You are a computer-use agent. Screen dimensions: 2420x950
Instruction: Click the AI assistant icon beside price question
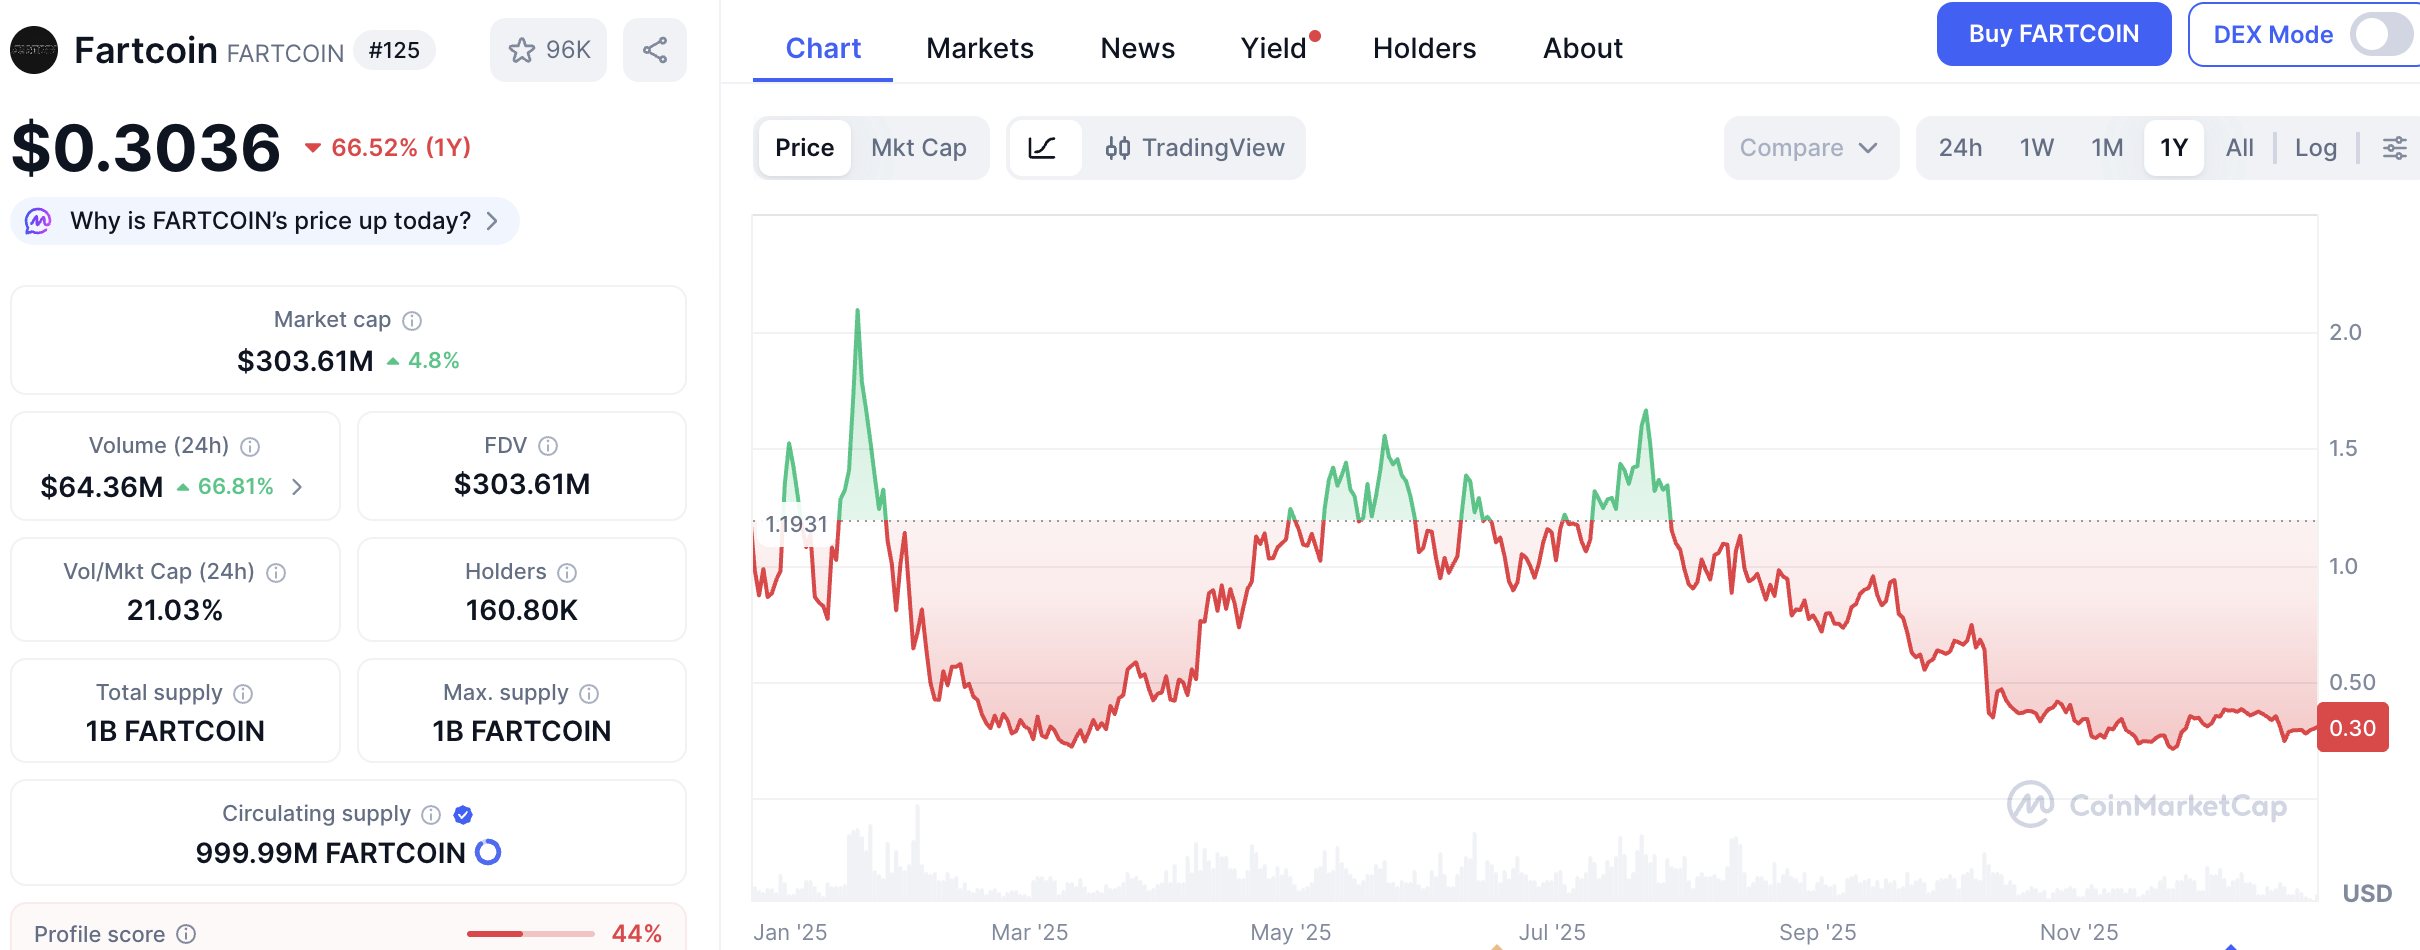click(x=38, y=221)
